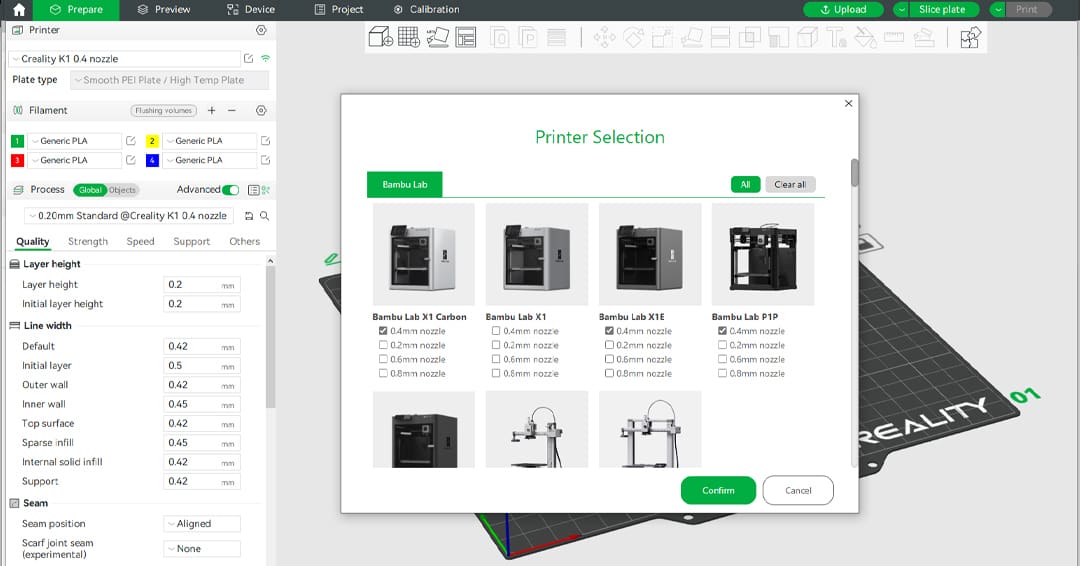
Task: Click the Auto orient toolbar icon
Action: 437,37
